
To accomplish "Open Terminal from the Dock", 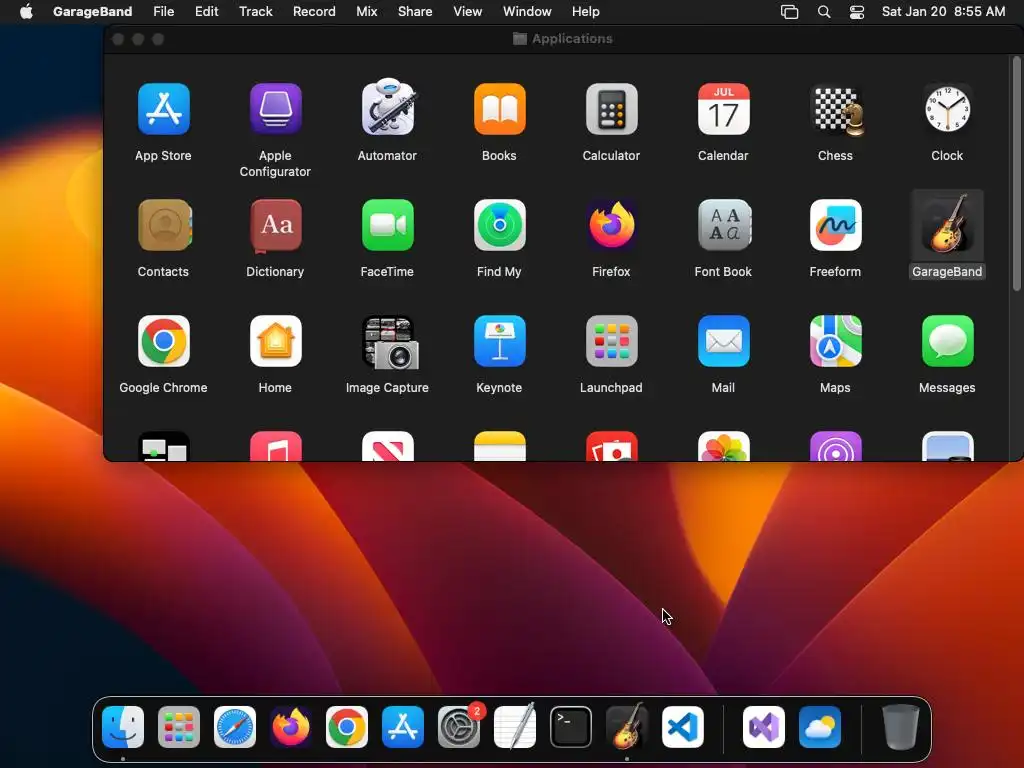I will click(571, 727).
